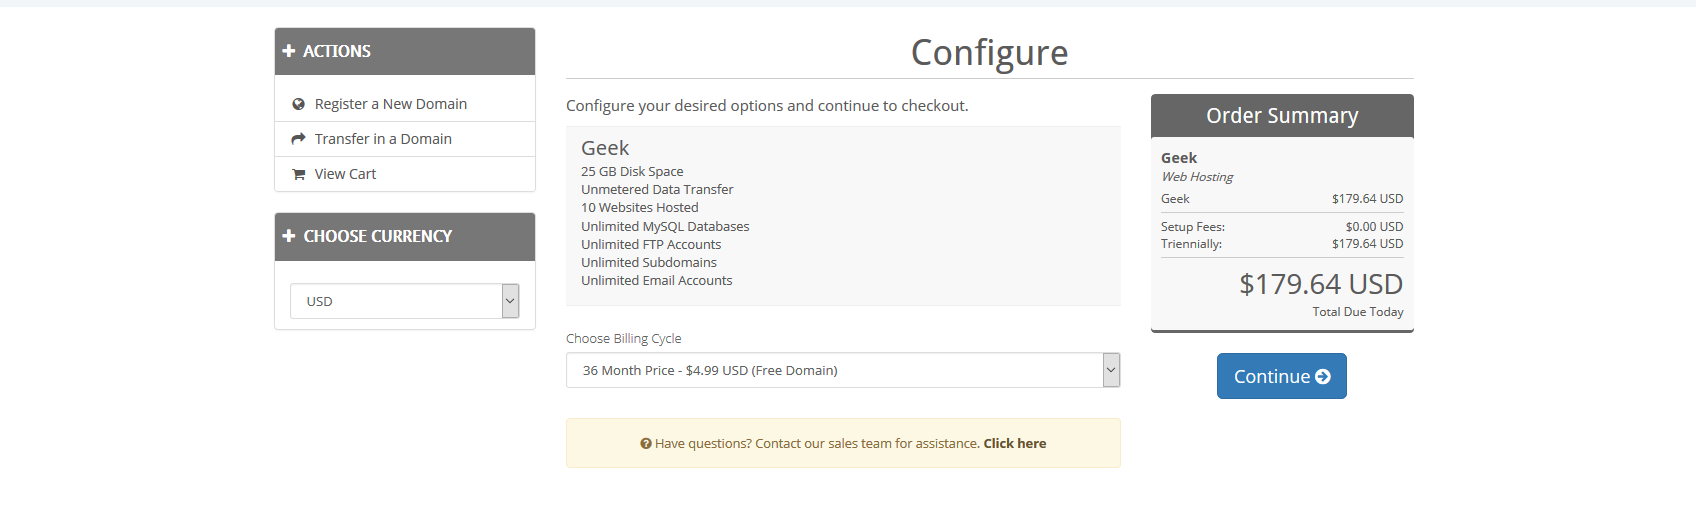
Task: Click the shopping cart icon beside View Cart
Action: click(x=298, y=174)
